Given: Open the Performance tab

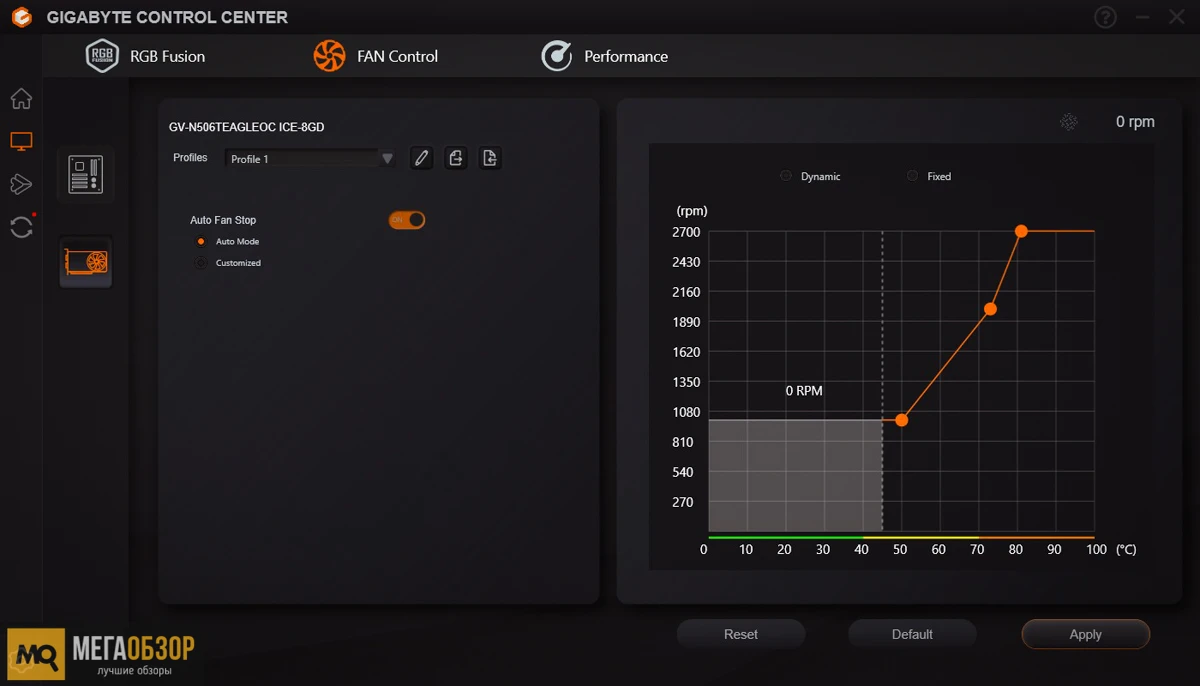Looking at the screenshot, I should [605, 56].
